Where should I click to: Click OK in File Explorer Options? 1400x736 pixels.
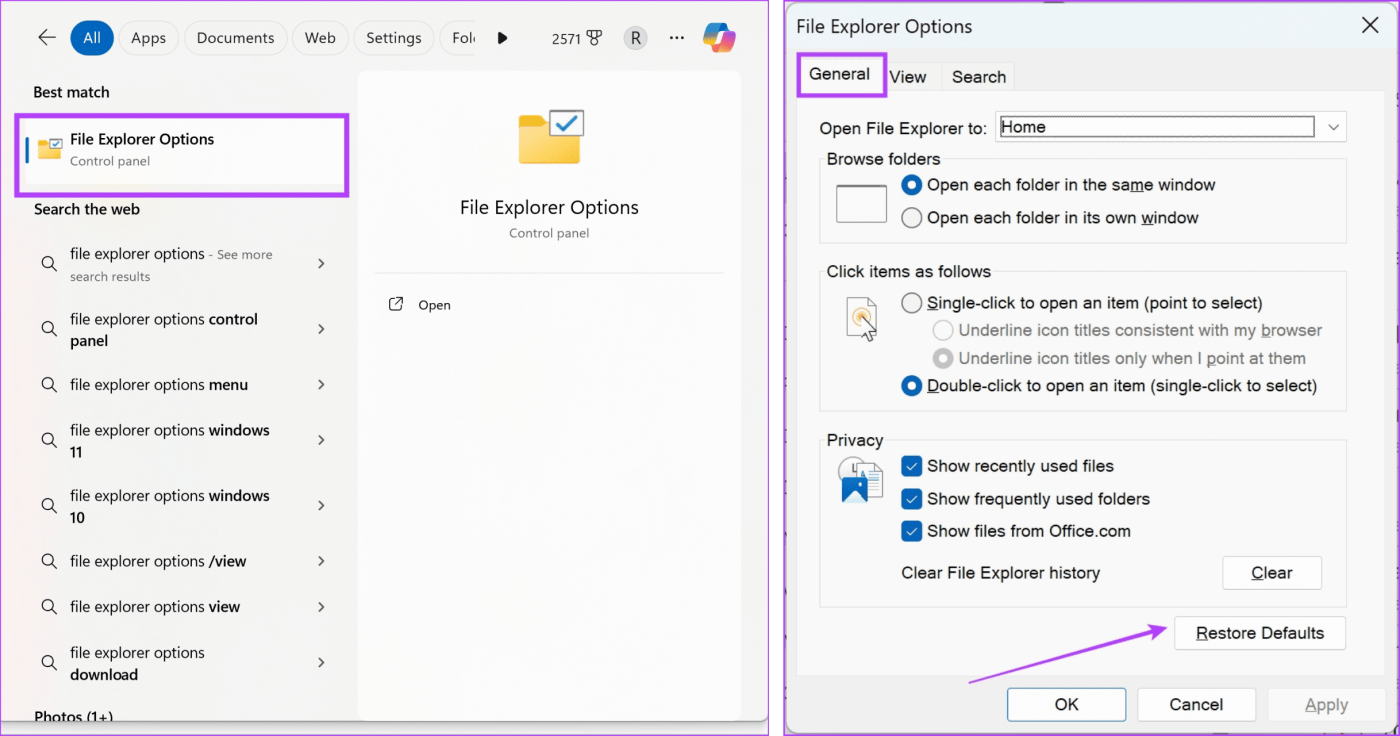tap(1067, 705)
